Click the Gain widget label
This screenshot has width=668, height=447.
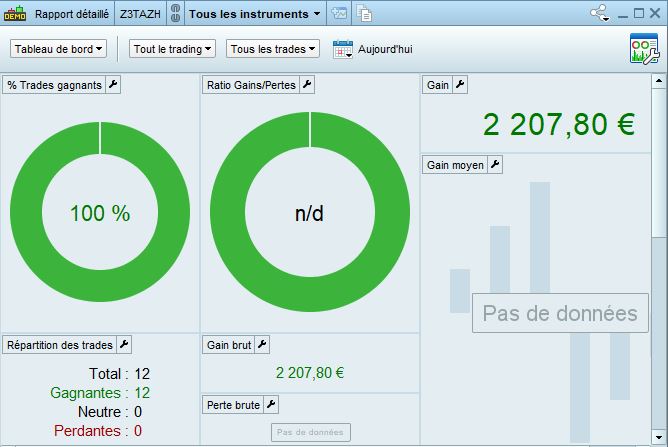click(438, 85)
